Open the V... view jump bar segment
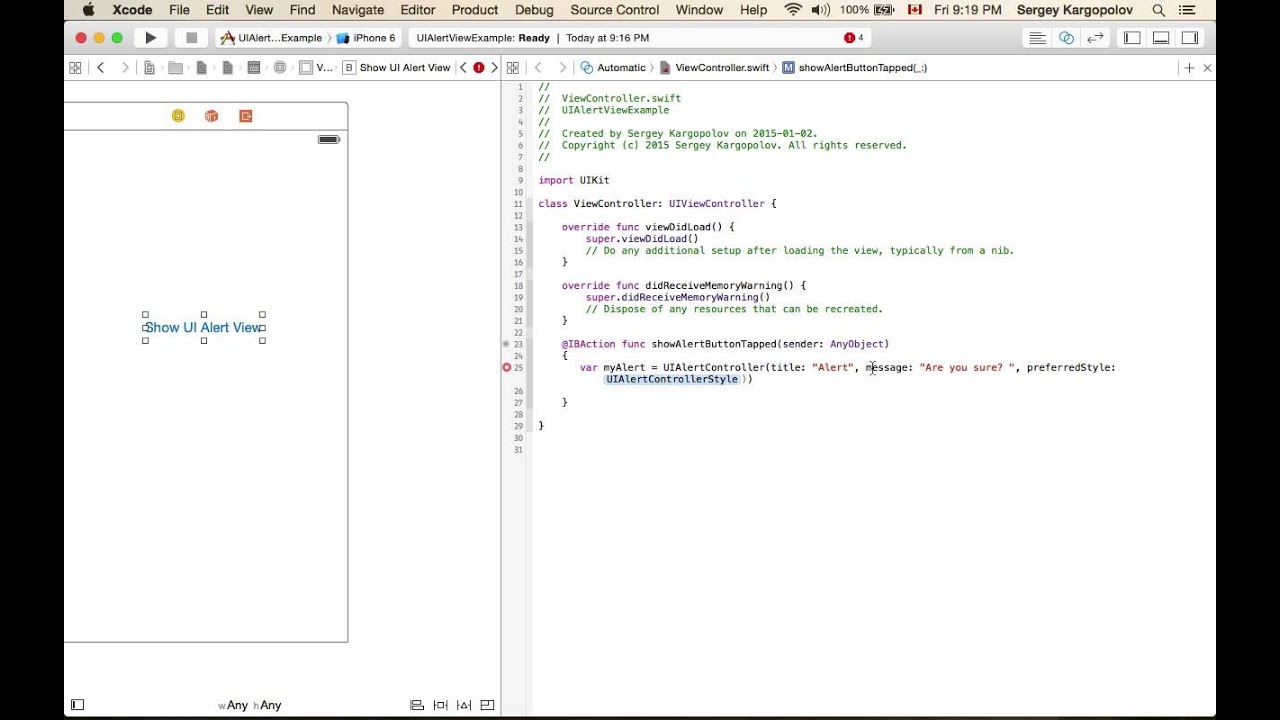This screenshot has height=720, width=1280. 316,68
